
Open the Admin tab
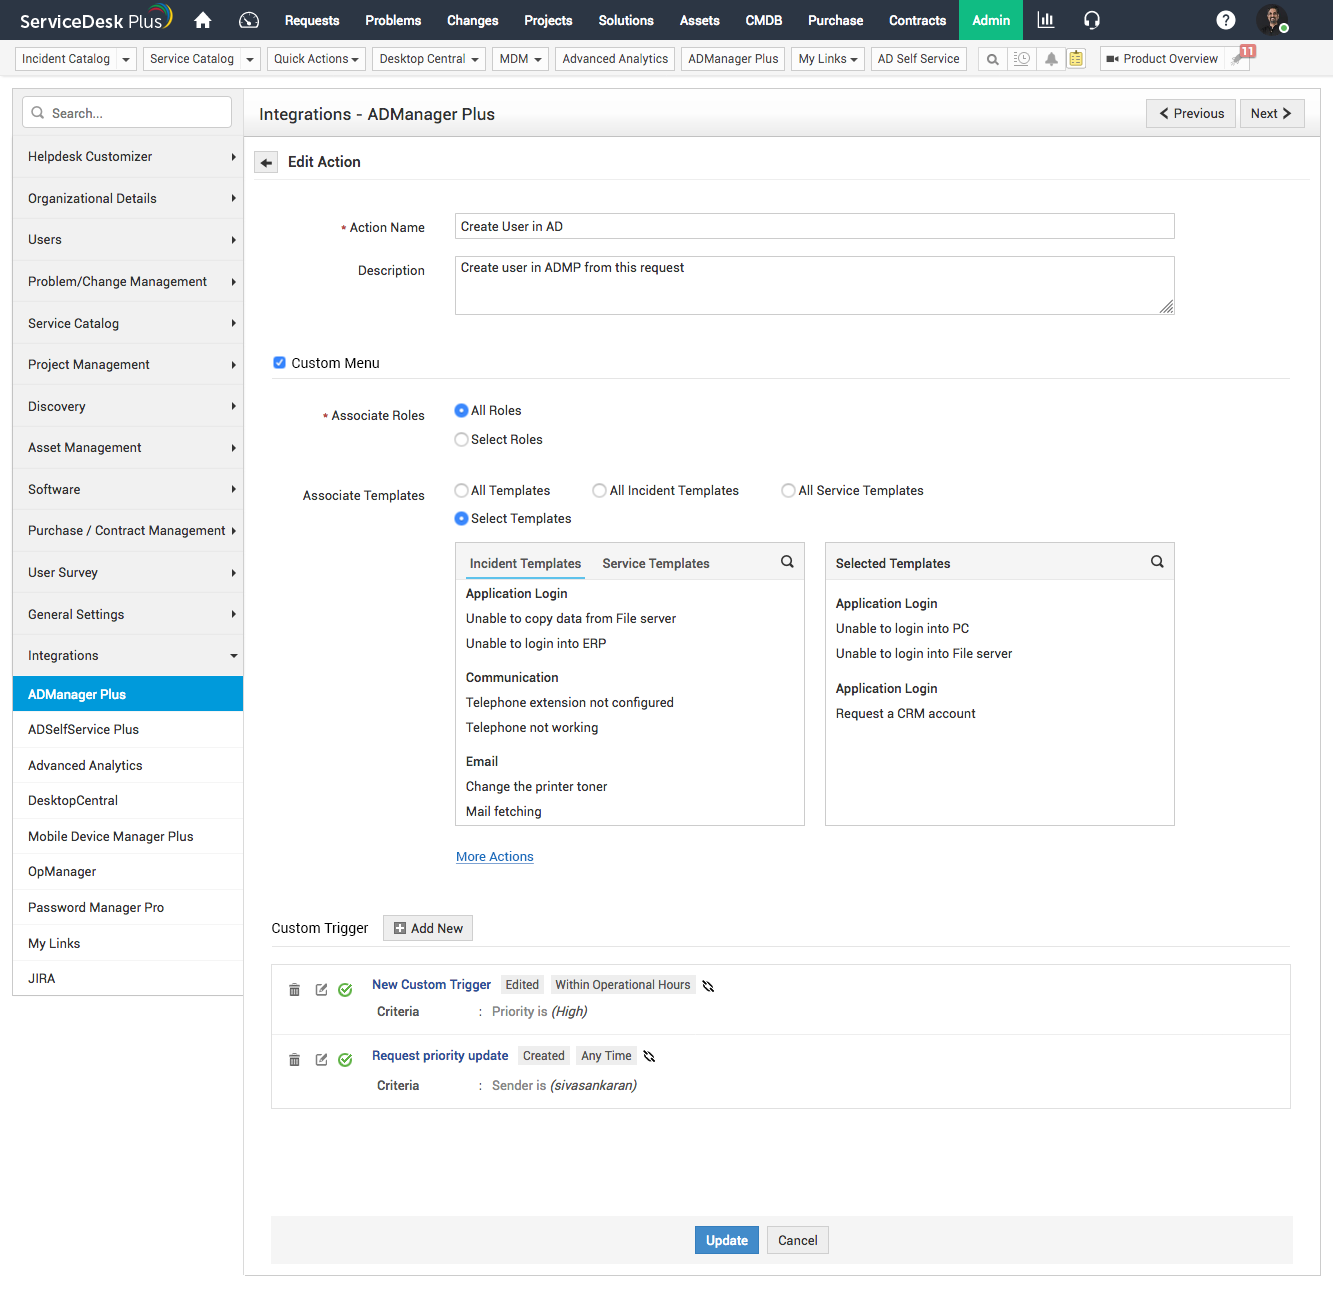[x=991, y=20]
